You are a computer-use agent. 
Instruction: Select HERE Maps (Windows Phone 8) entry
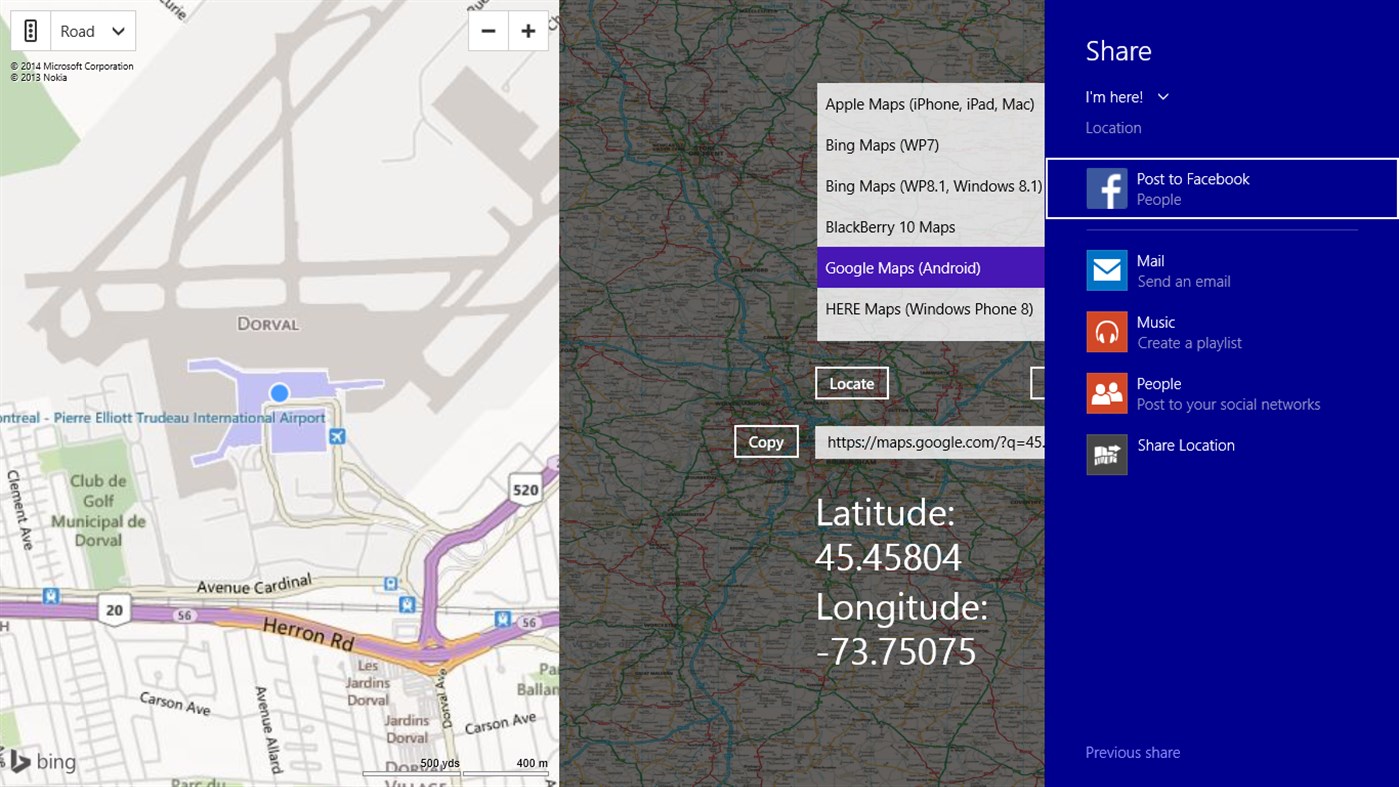(x=929, y=308)
